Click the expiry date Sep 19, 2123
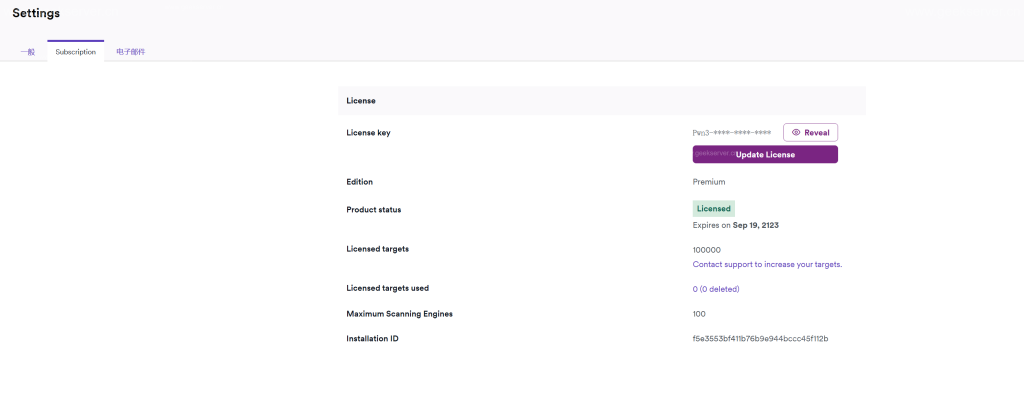 tap(756, 225)
